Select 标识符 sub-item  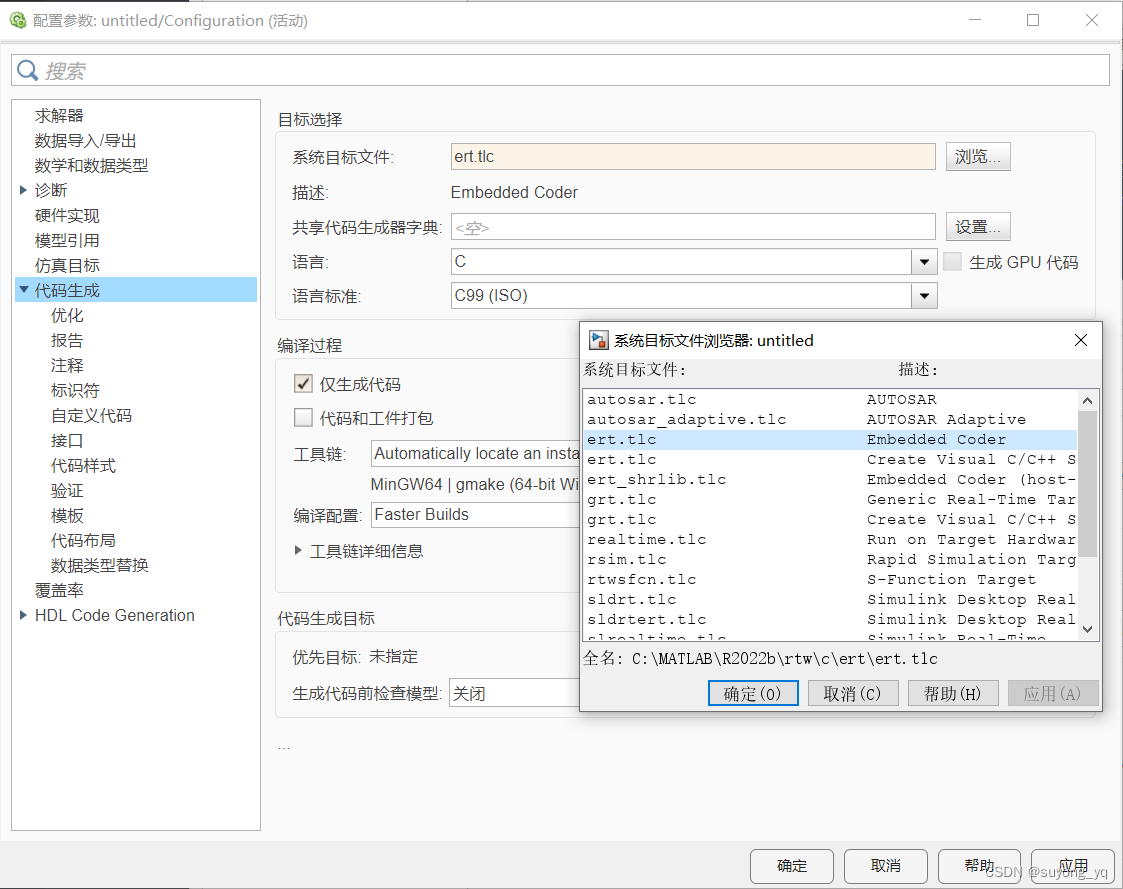click(75, 390)
